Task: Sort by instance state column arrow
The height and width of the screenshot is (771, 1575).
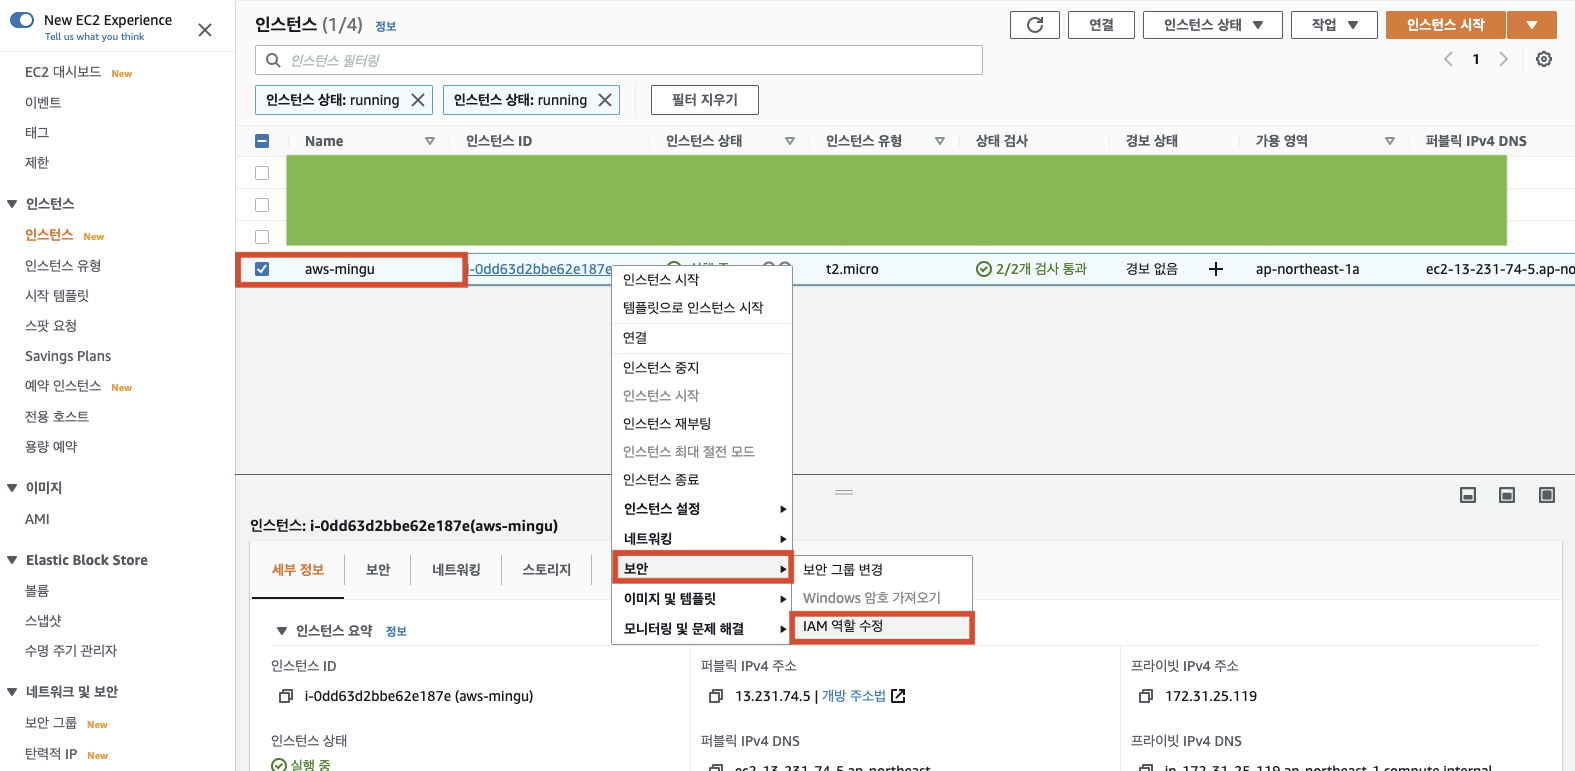Action: click(x=790, y=141)
